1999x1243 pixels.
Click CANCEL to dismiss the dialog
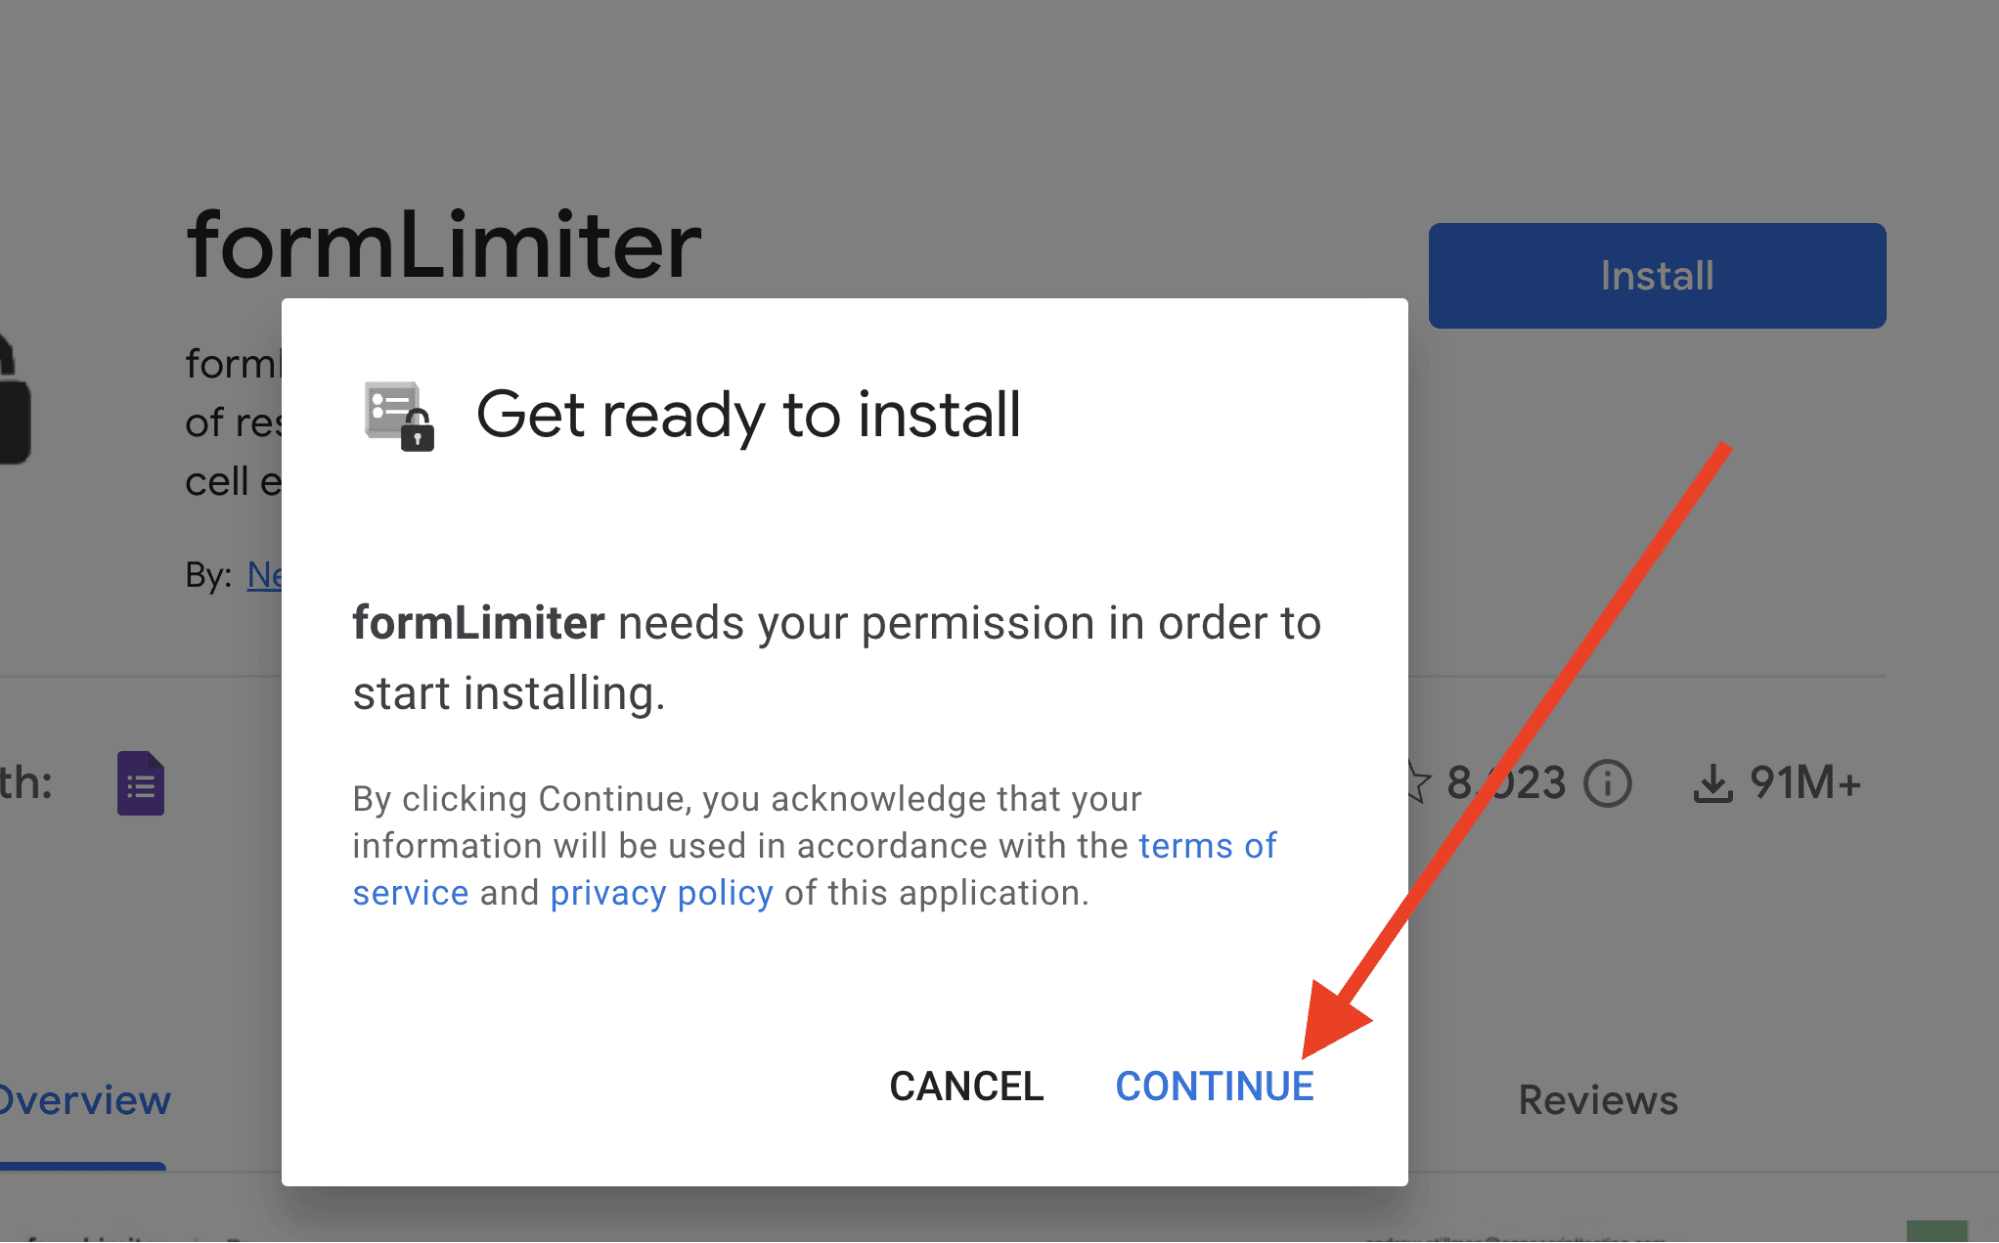(x=965, y=1086)
